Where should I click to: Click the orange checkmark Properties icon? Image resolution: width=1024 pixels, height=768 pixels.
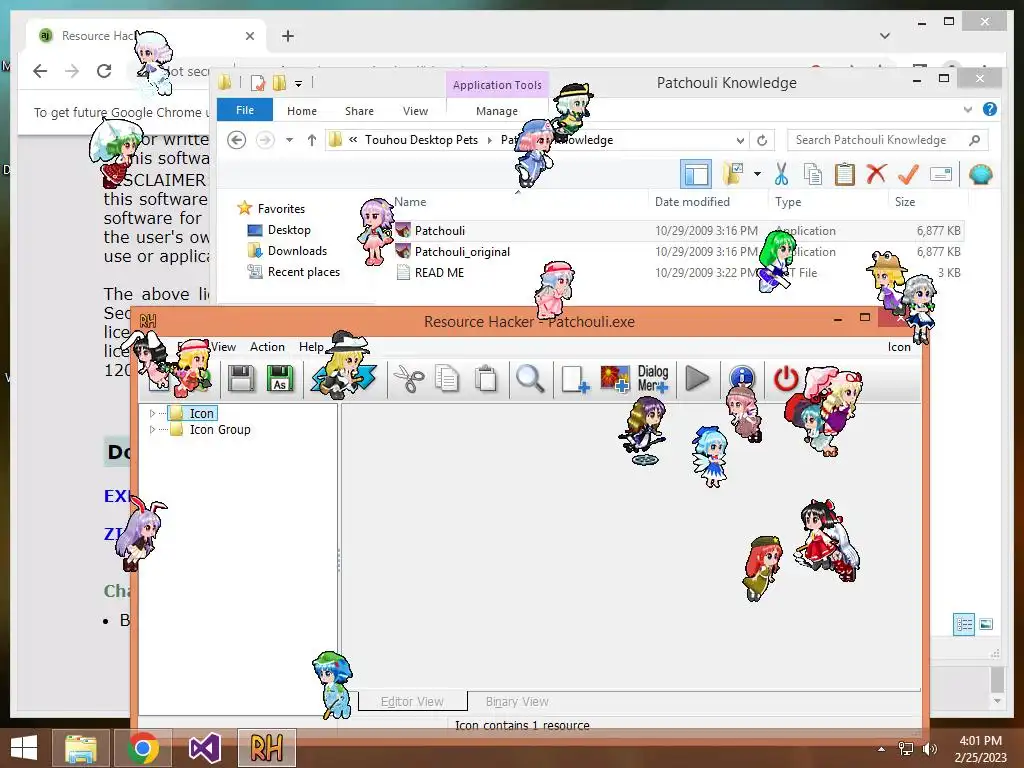pos(908,174)
